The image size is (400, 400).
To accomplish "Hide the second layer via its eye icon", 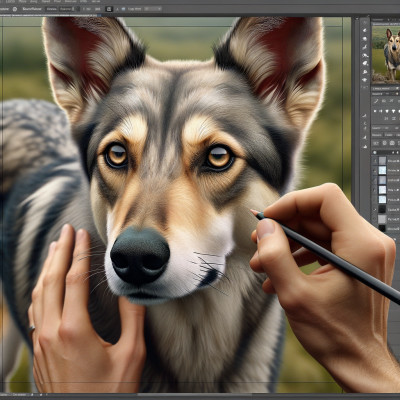I will point(375,171).
